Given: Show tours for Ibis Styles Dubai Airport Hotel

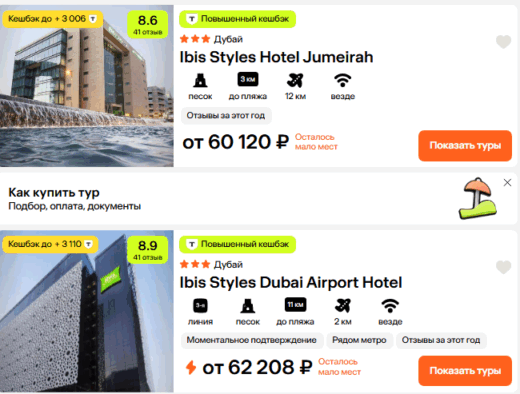Looking at the screenshot, I should pos(465,371).
